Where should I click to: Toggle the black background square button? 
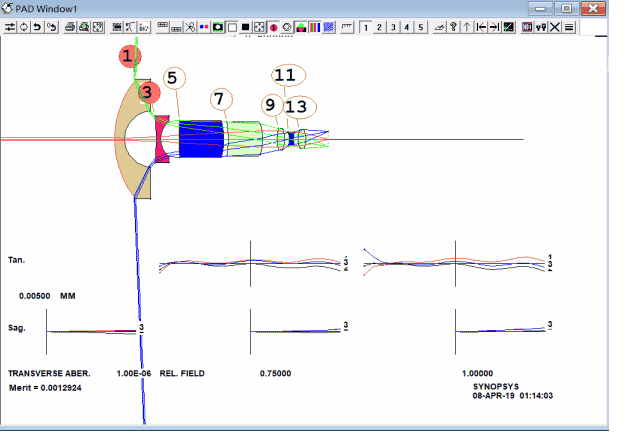246,27
